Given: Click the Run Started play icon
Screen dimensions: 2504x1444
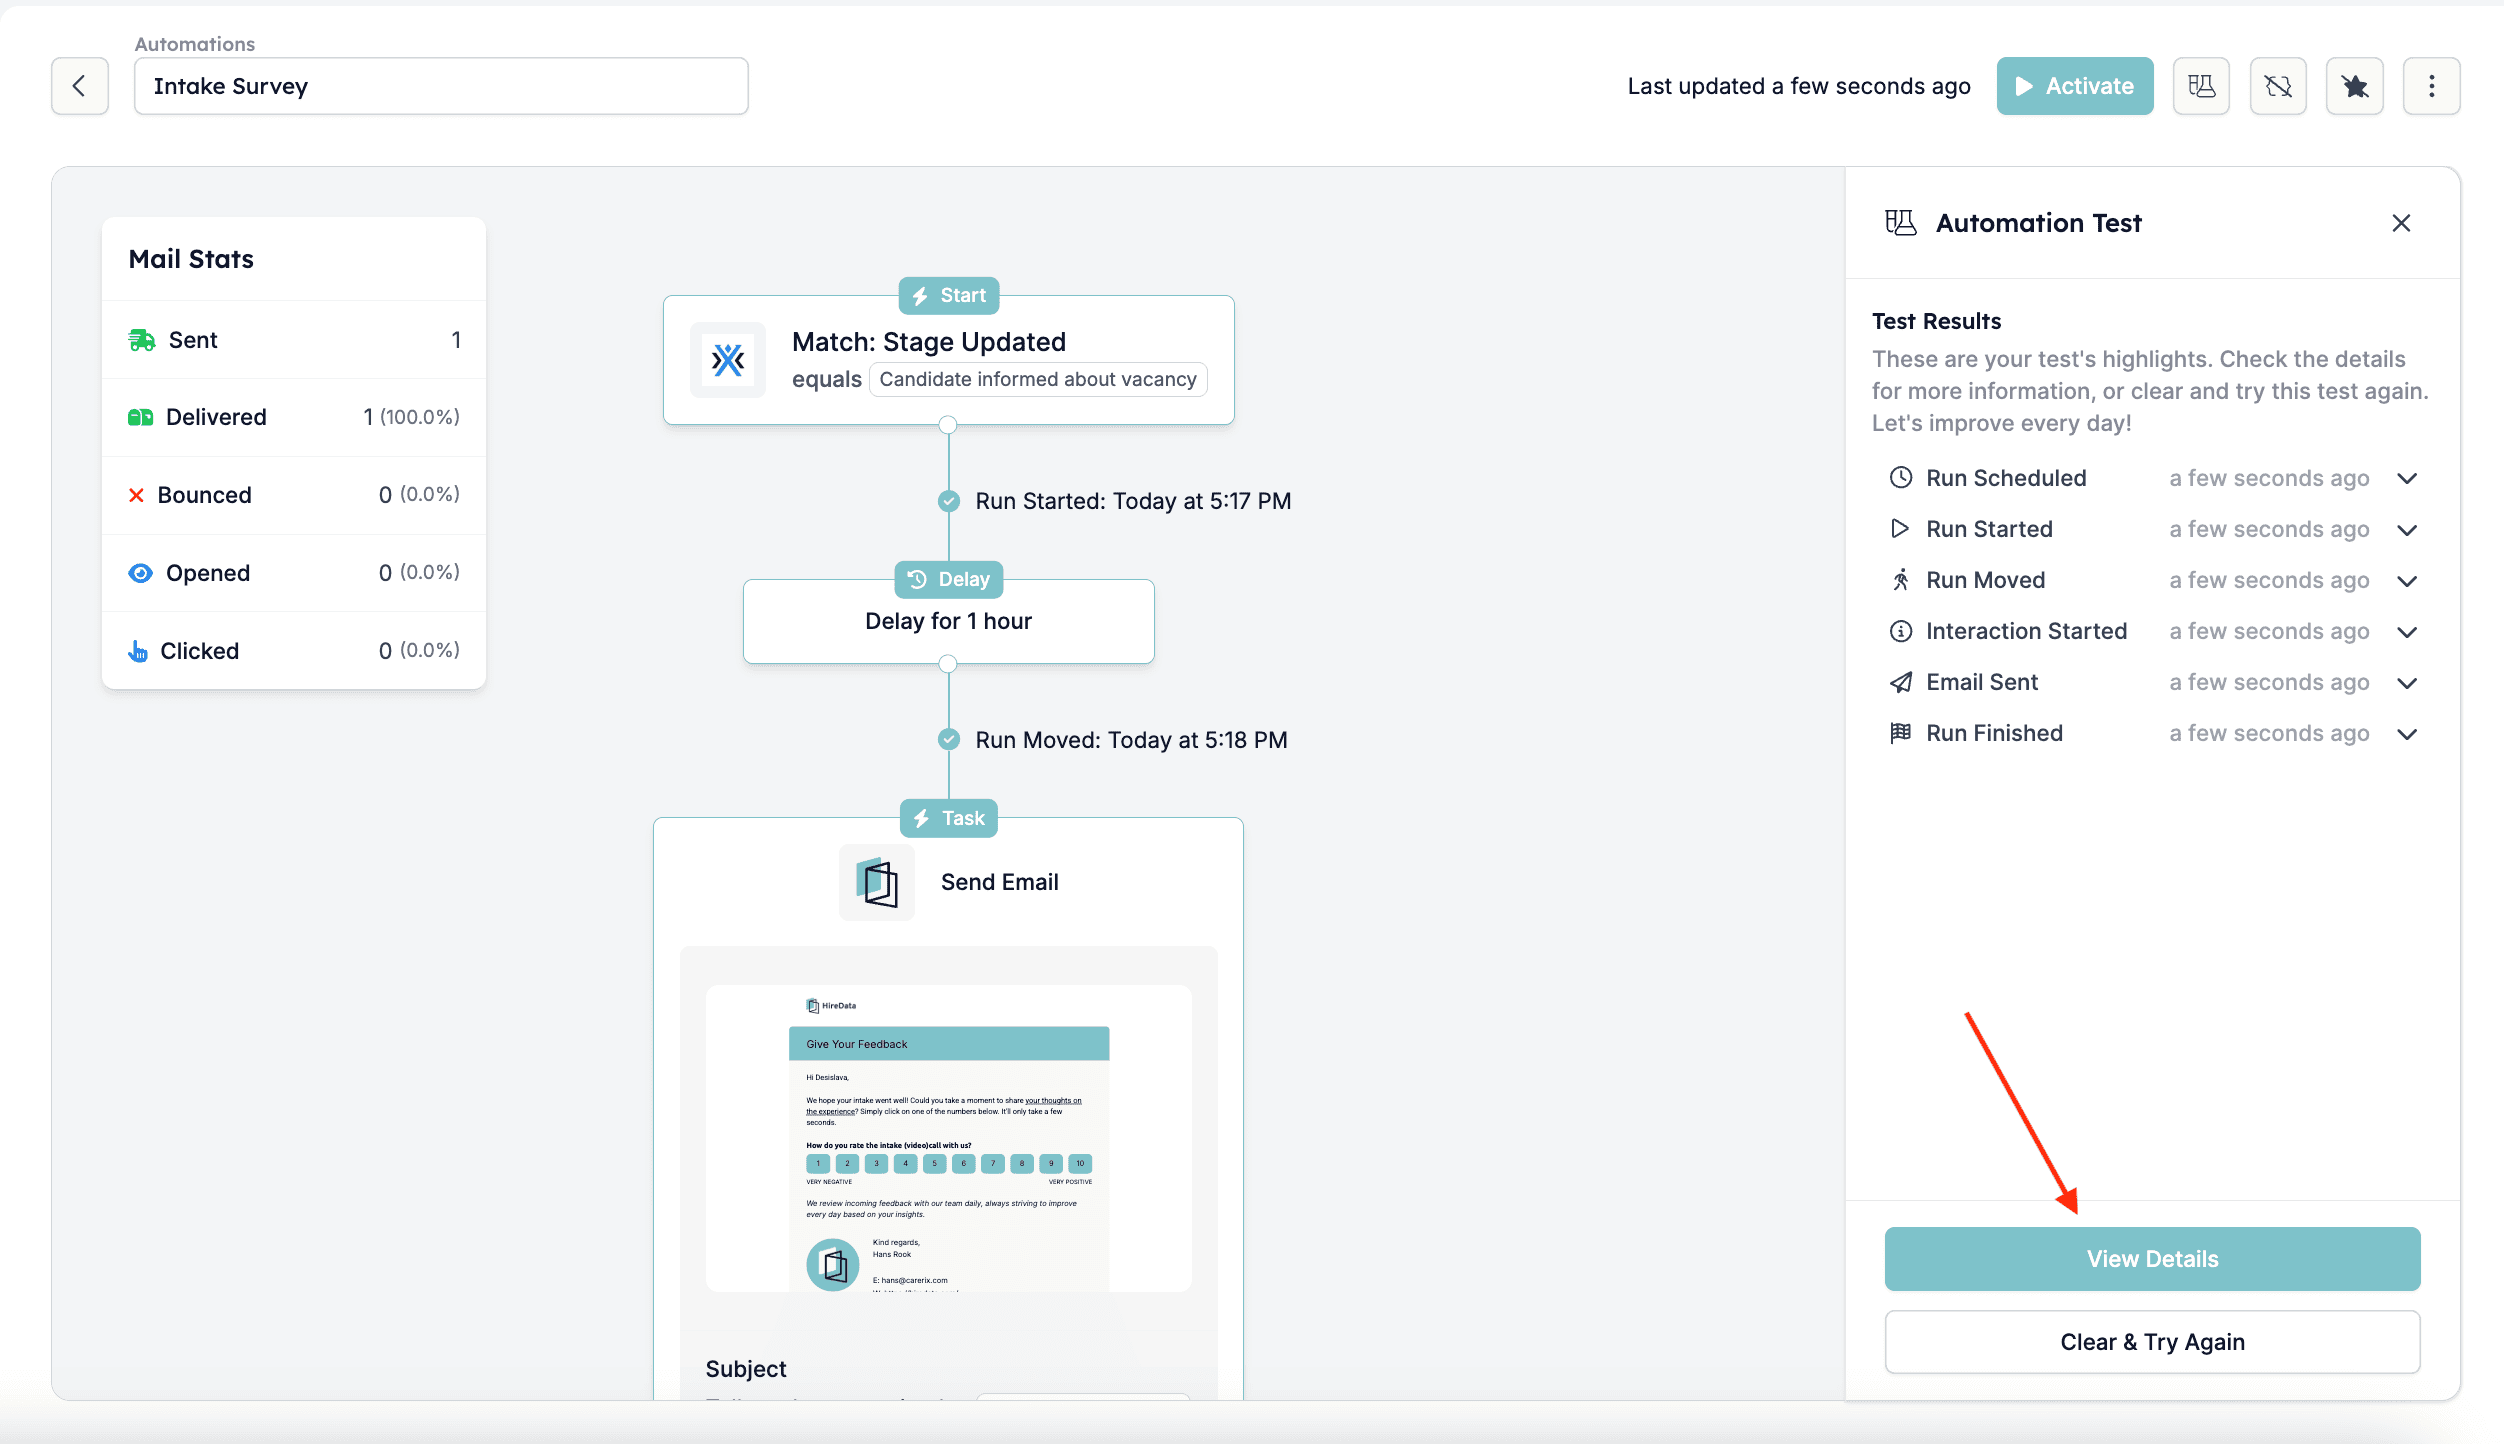Looking at the screenshot, I should (1900, 529).
